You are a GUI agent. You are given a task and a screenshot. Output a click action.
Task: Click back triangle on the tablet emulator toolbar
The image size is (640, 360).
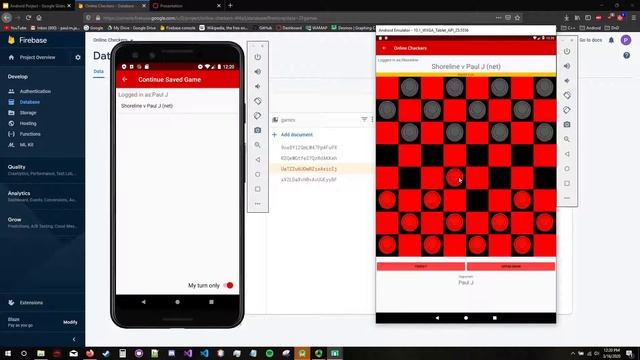pos(567,154)
